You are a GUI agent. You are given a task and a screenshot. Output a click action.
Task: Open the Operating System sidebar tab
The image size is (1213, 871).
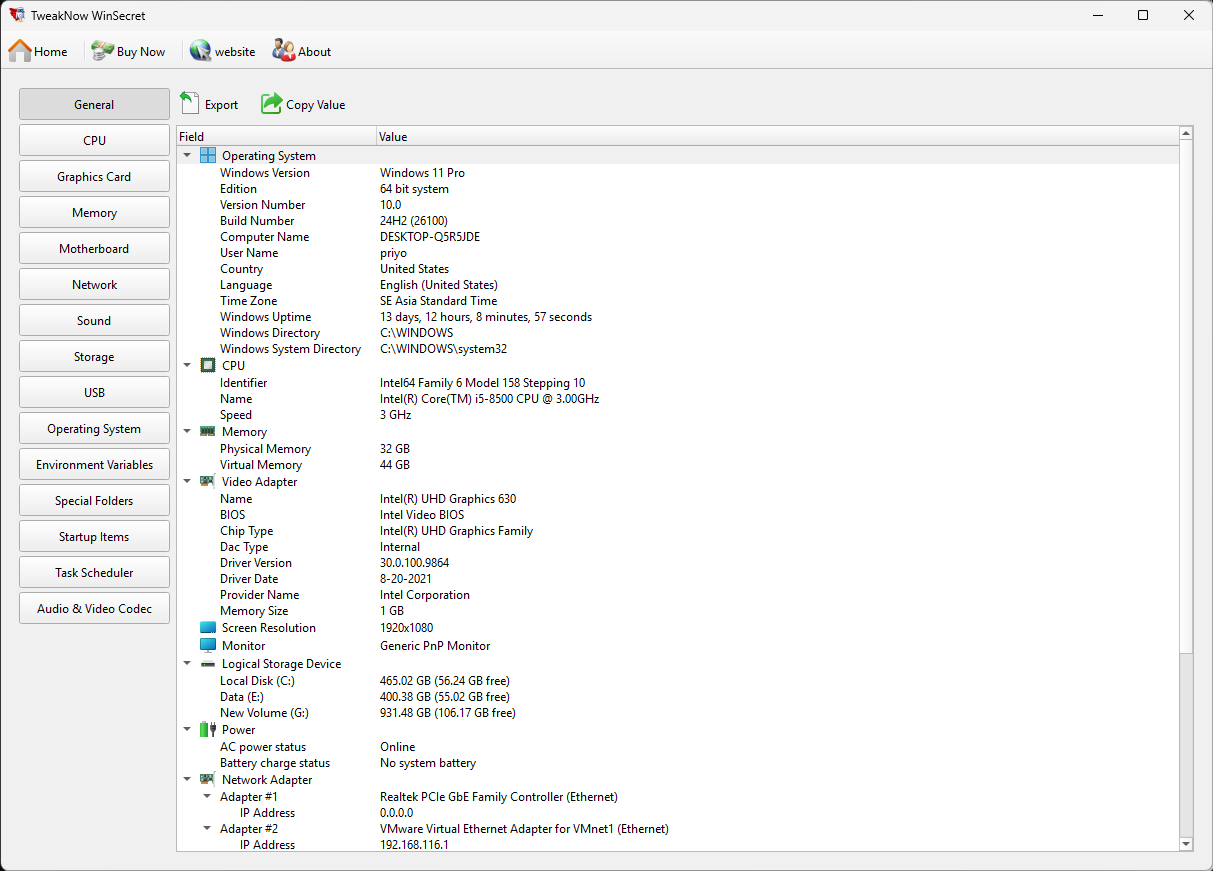click(94, 428)
